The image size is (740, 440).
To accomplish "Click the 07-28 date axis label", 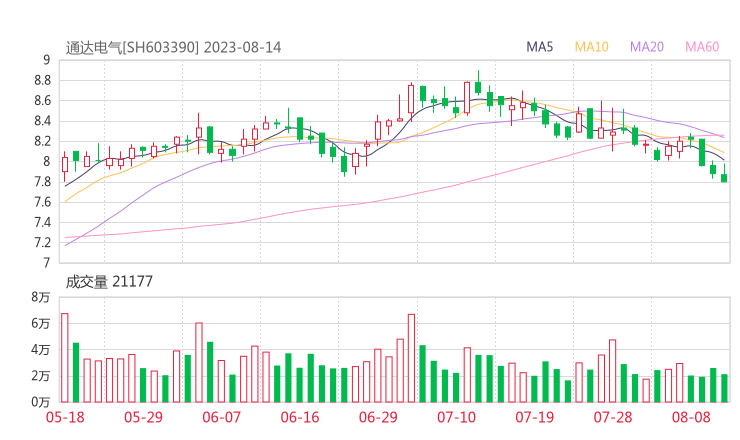I will point(613,417).
